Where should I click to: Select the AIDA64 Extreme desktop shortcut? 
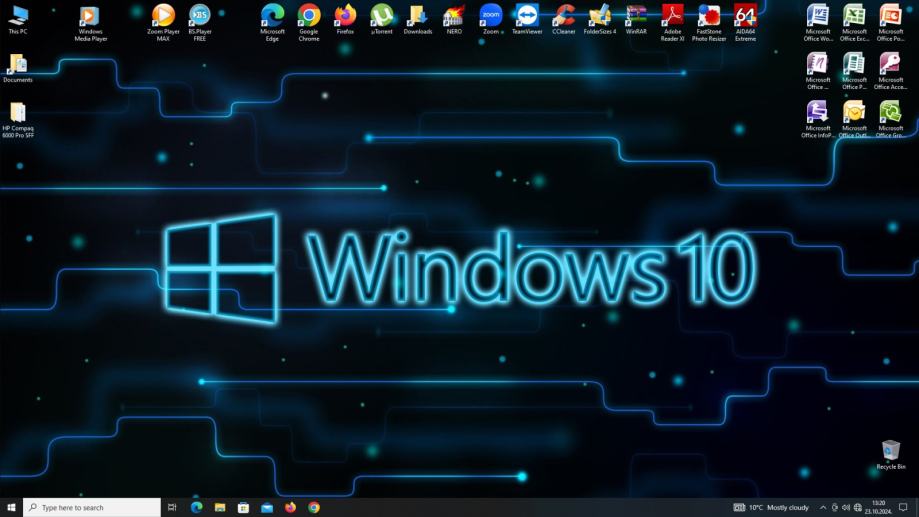746,23
